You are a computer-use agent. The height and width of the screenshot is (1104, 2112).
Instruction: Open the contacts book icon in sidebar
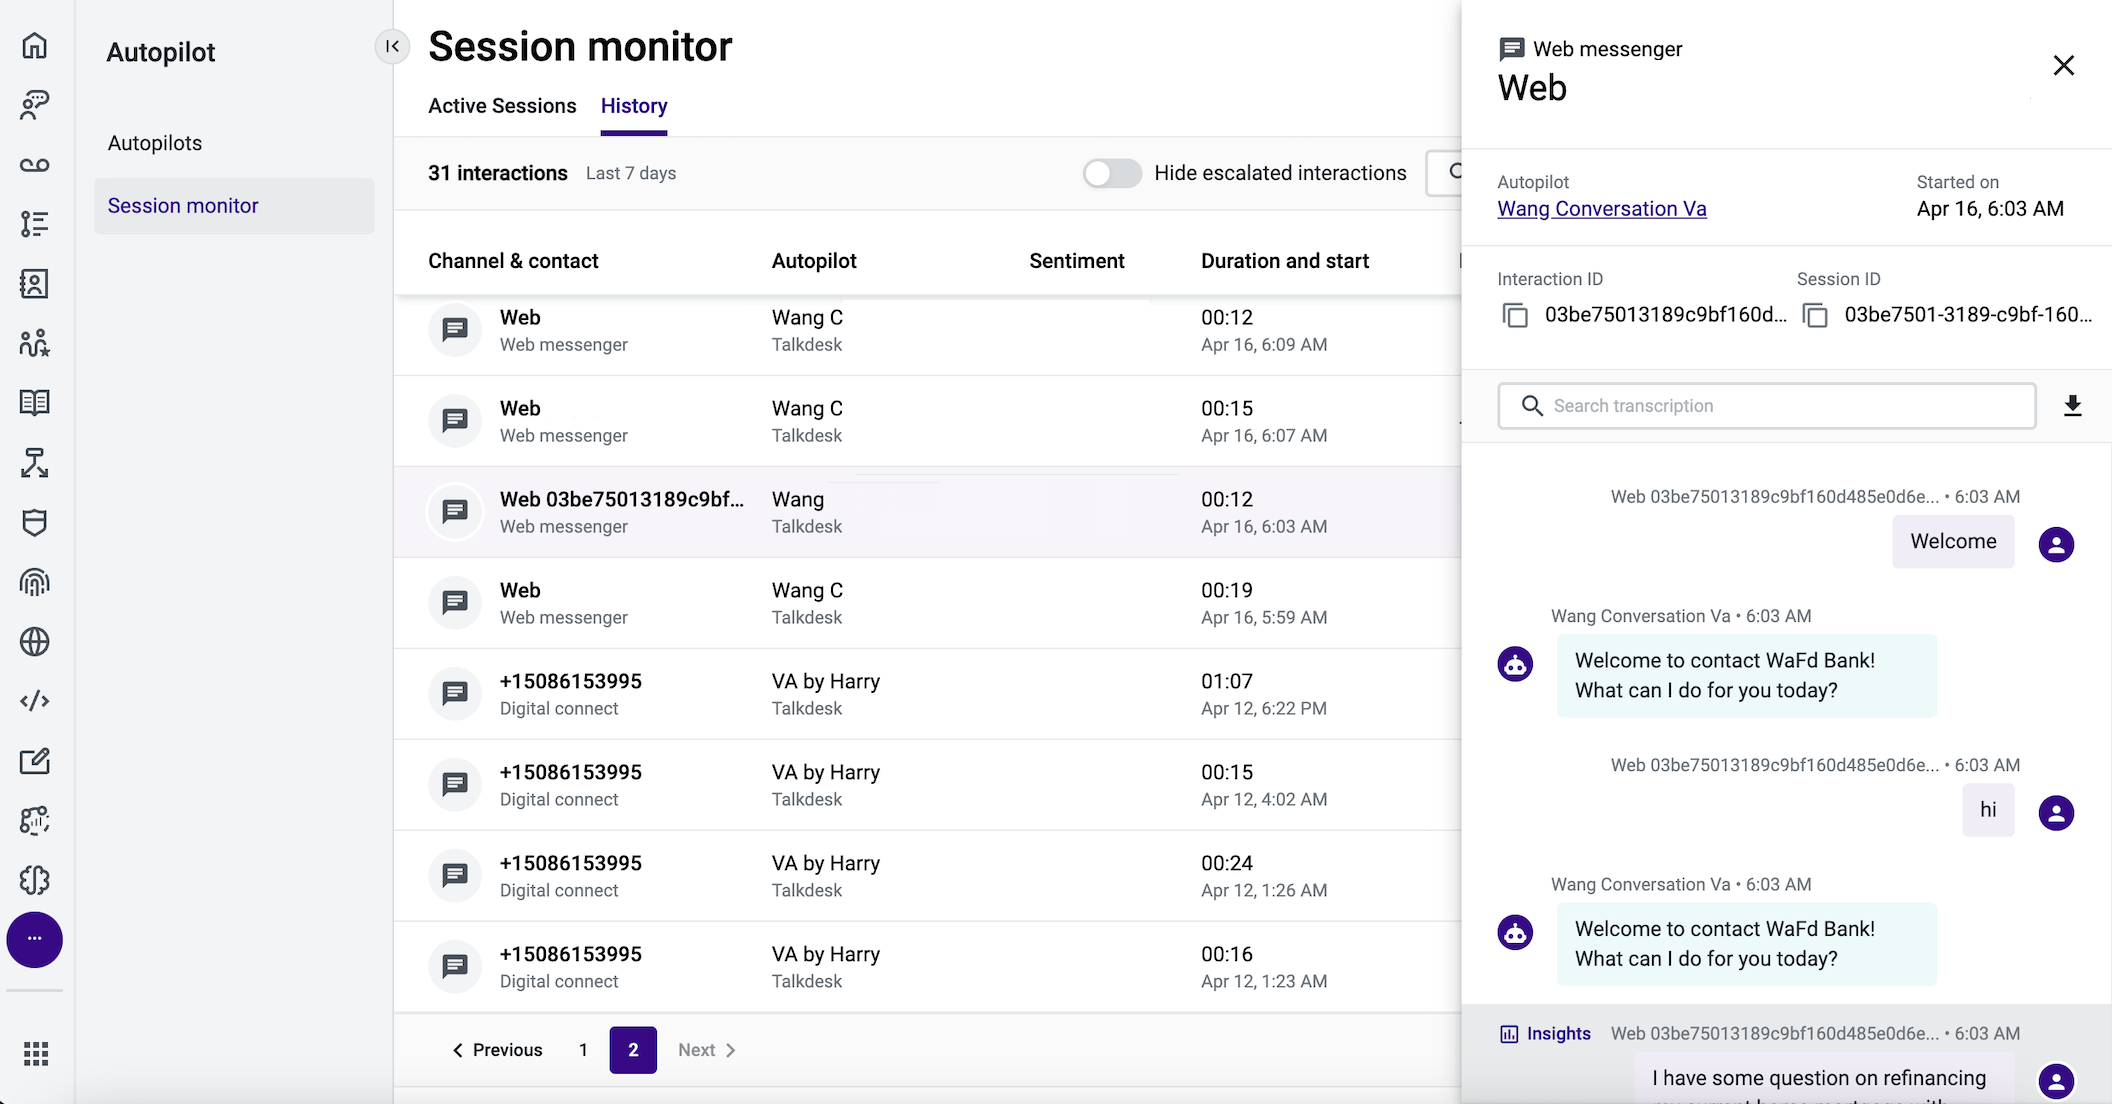coord(35,283)
